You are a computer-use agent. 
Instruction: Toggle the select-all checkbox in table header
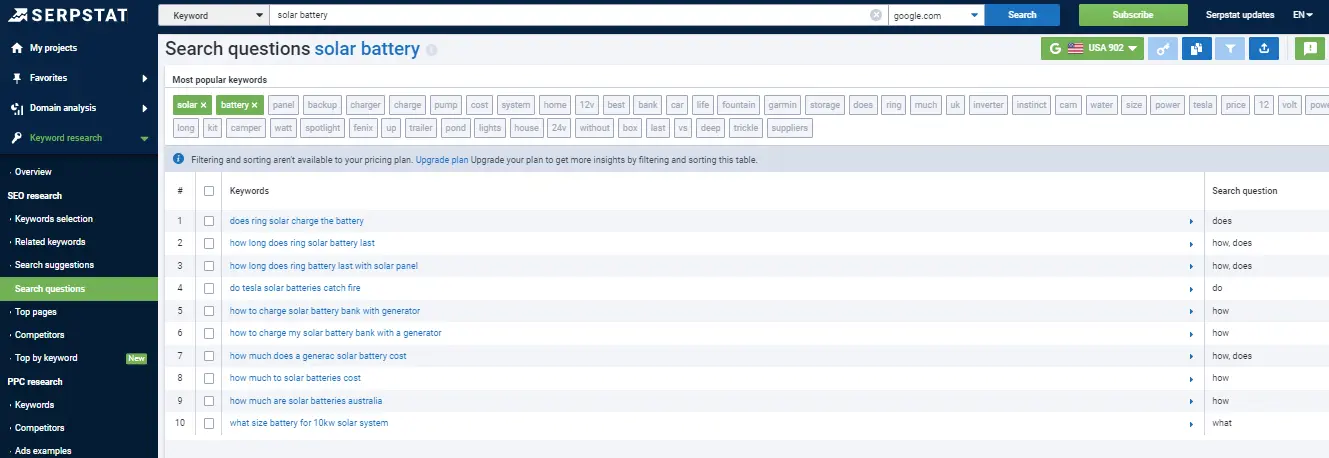tap(209, 191)
